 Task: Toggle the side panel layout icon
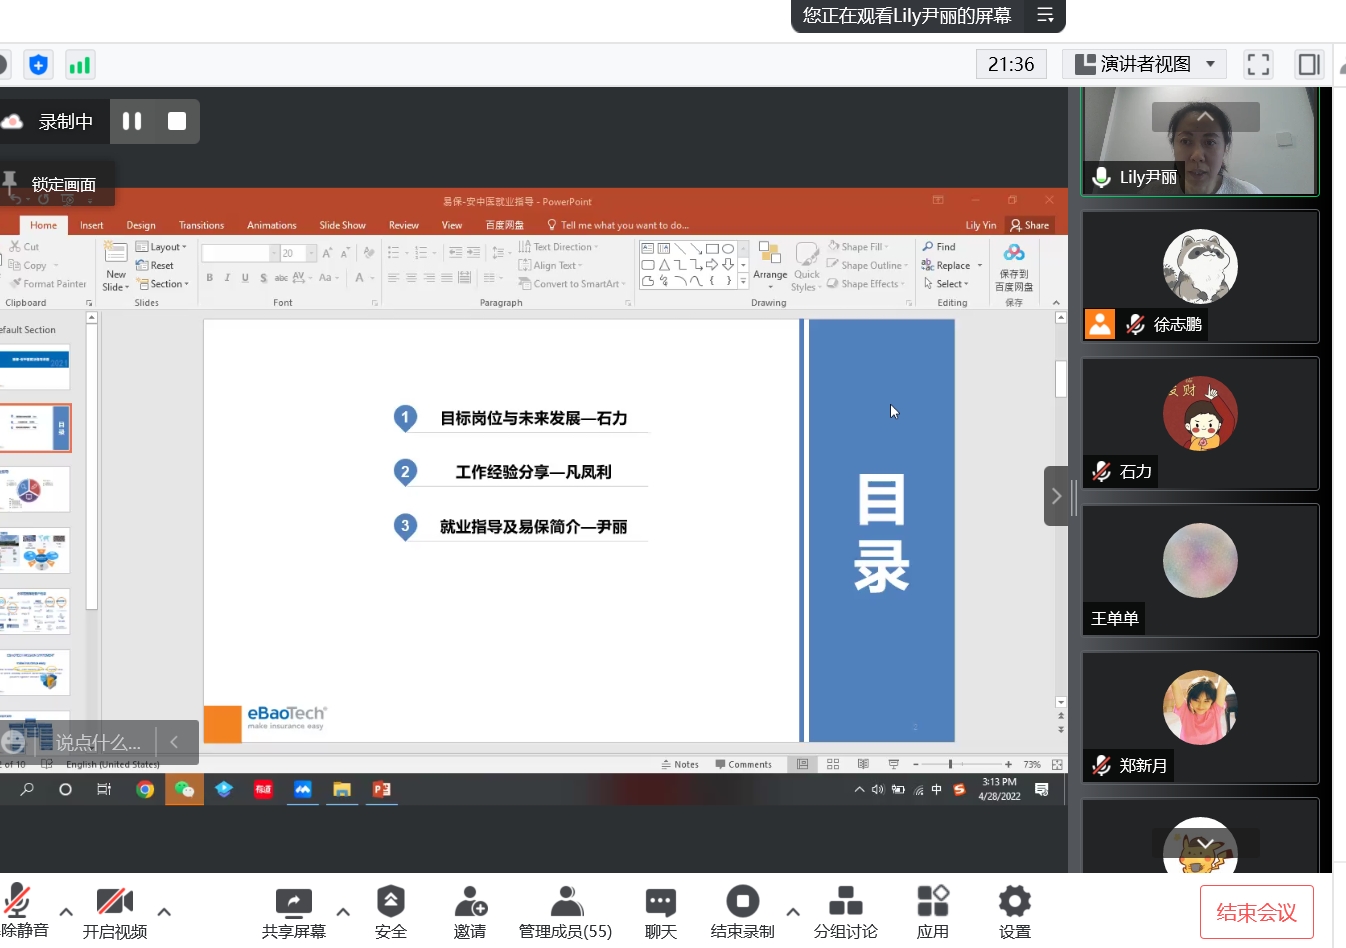(x=1309, y=65)
